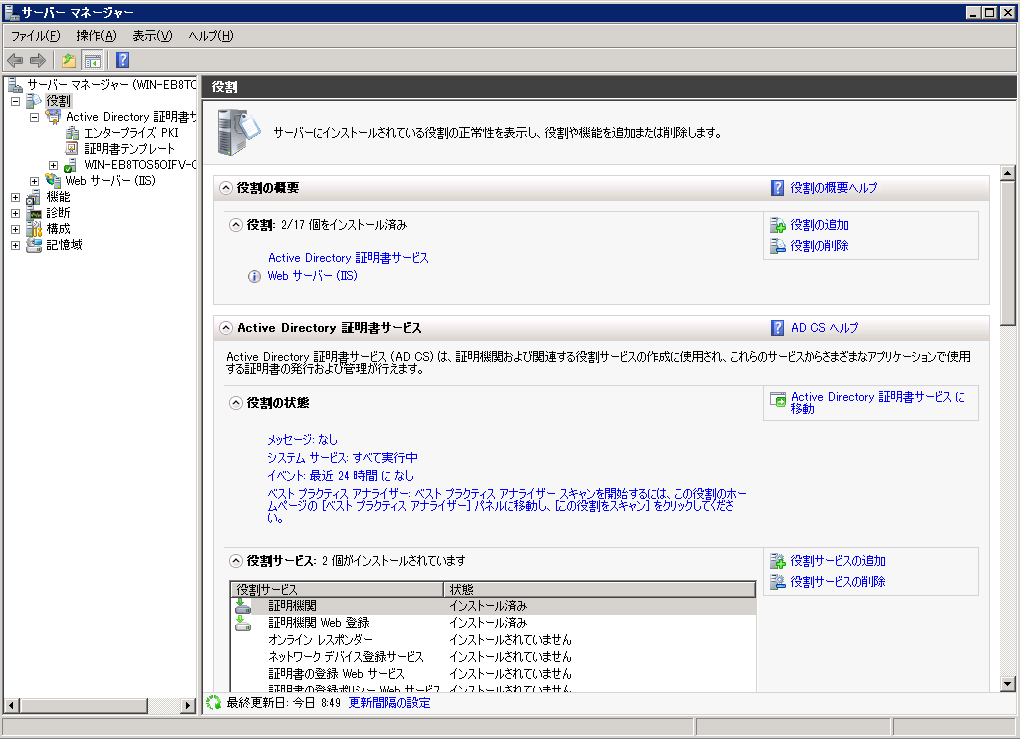Click the エンタープライズ PKI tree icon
1020x739 pixels.
point(72,133)
